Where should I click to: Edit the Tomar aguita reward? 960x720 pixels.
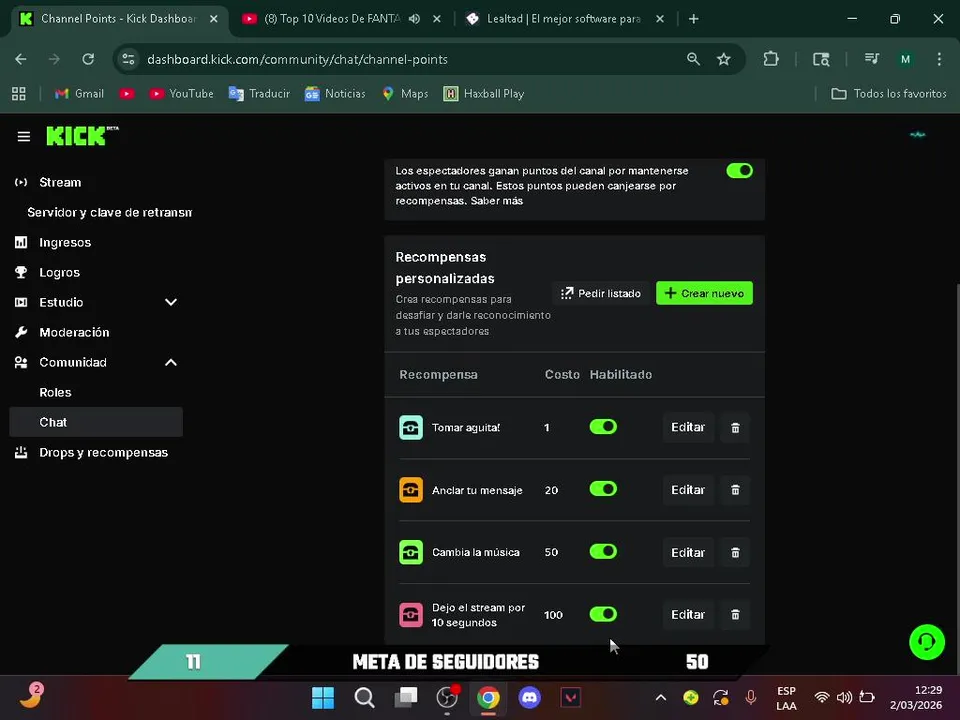688,427
